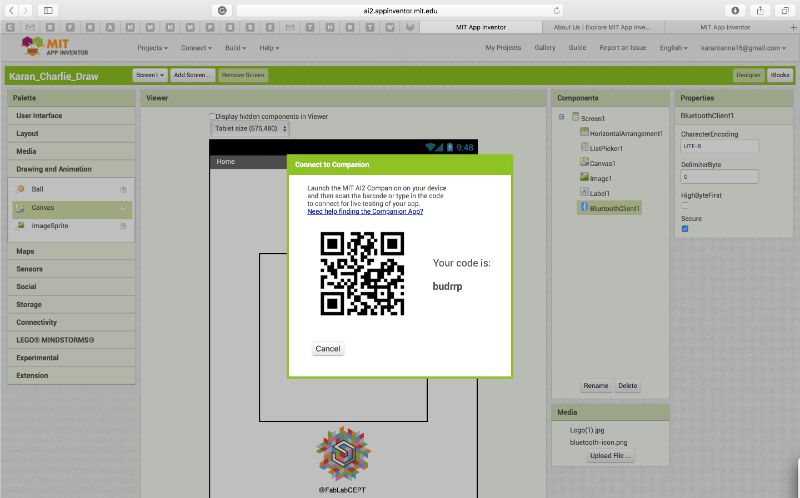Viewport: 800px width, 498px height.
Task: Expand the User Interface palette section
Action: [71, 116]
